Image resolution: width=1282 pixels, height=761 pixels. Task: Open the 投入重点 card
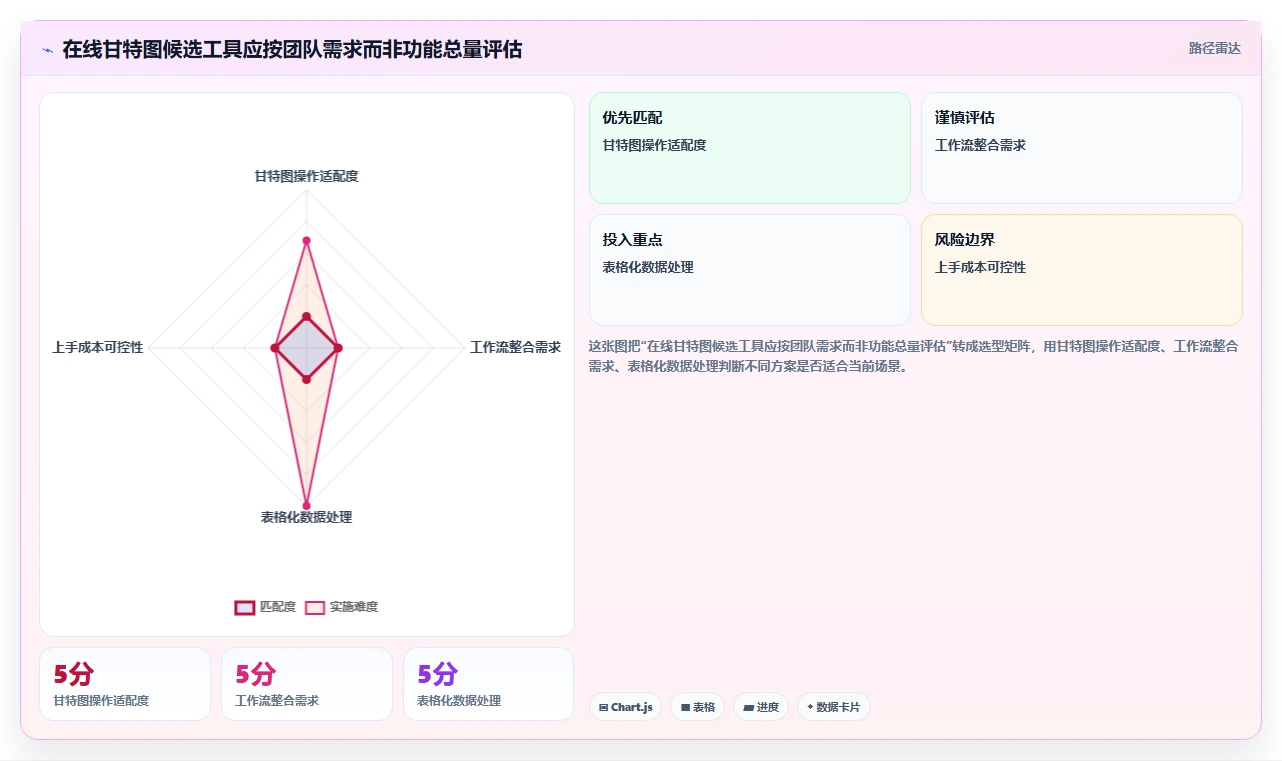tap(750, 270)
